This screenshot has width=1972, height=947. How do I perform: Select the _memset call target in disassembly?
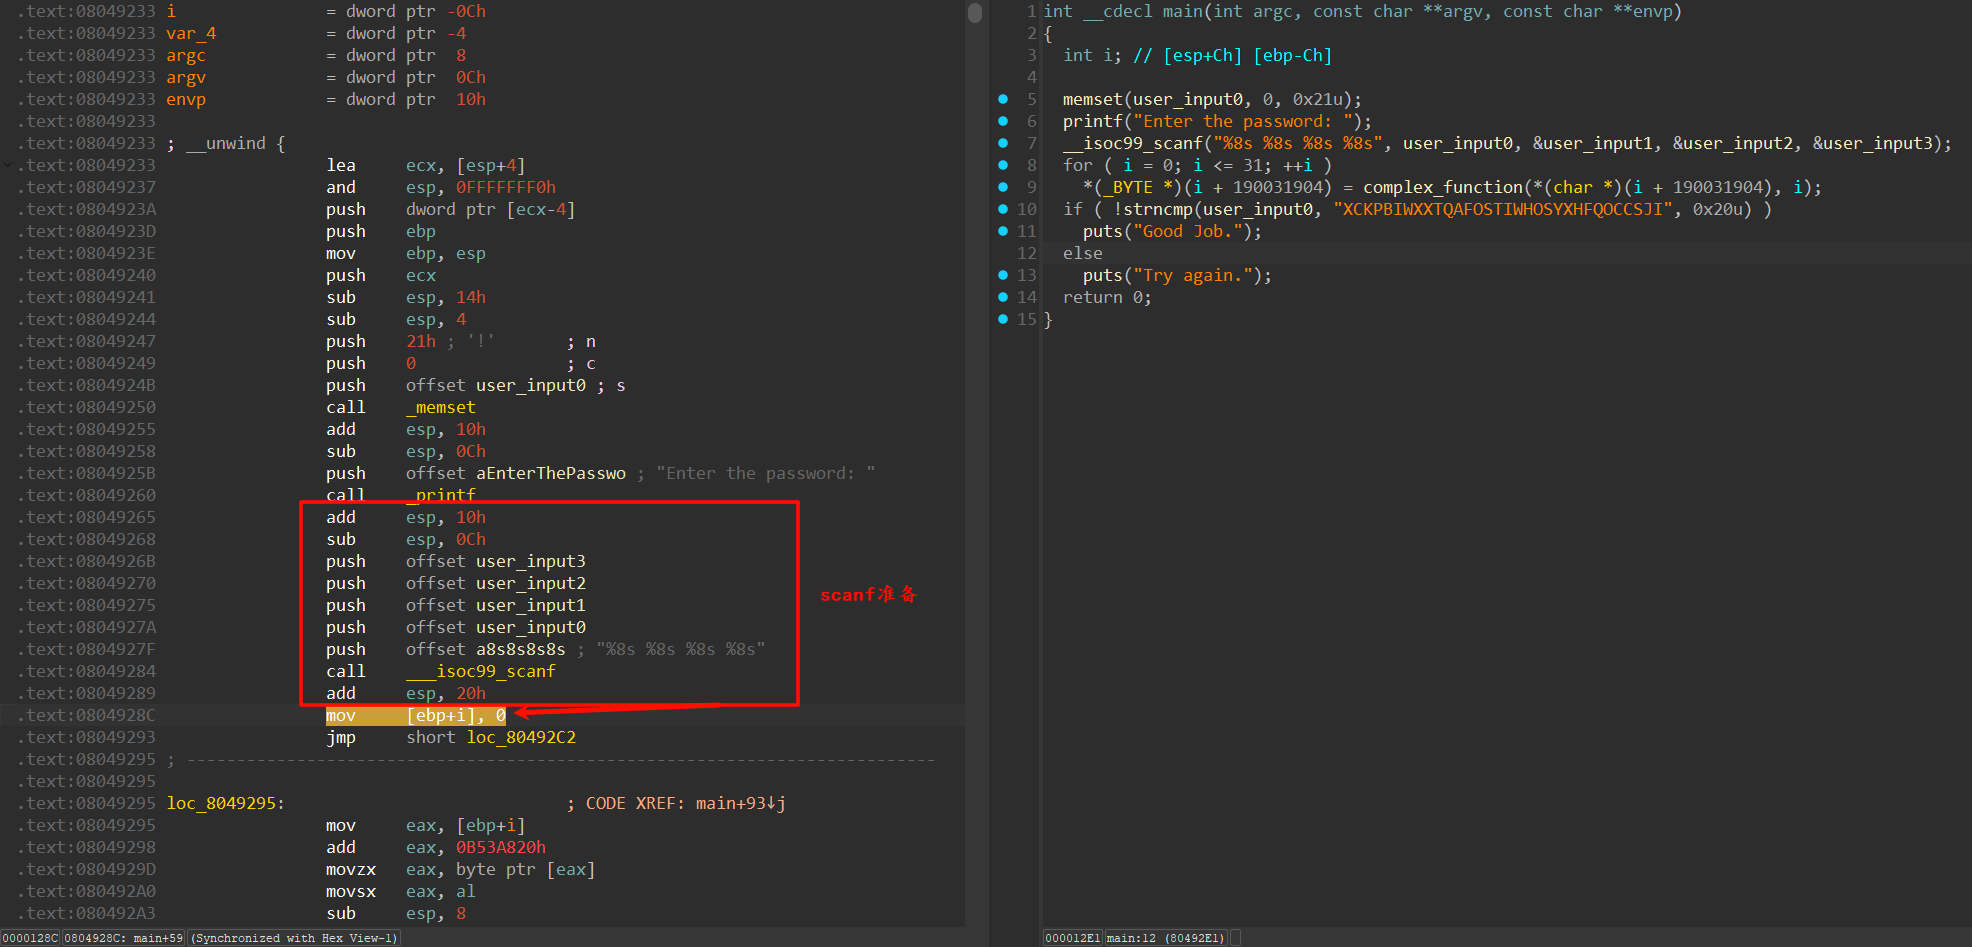point(441,407)
